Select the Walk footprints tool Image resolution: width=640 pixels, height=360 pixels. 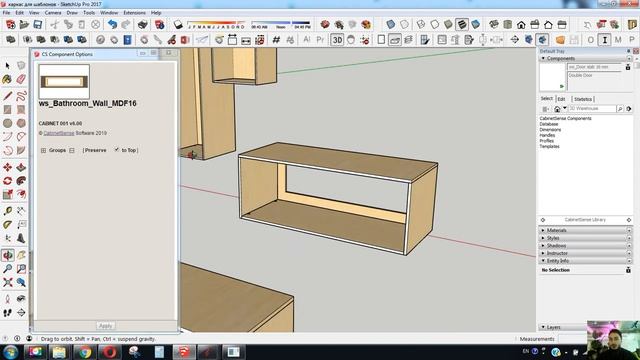pyautogui.click(x=7, y=313)
